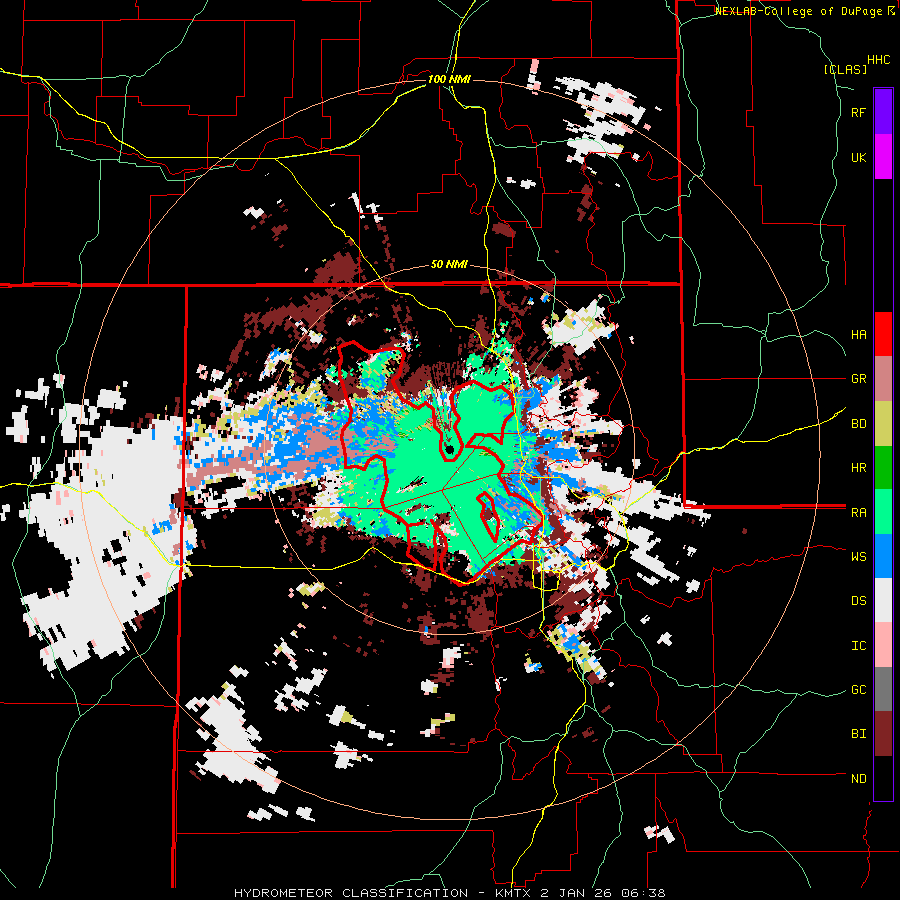900x900 pixels.
Task: Click the HR legend label
Action: [x=858, y=468]
